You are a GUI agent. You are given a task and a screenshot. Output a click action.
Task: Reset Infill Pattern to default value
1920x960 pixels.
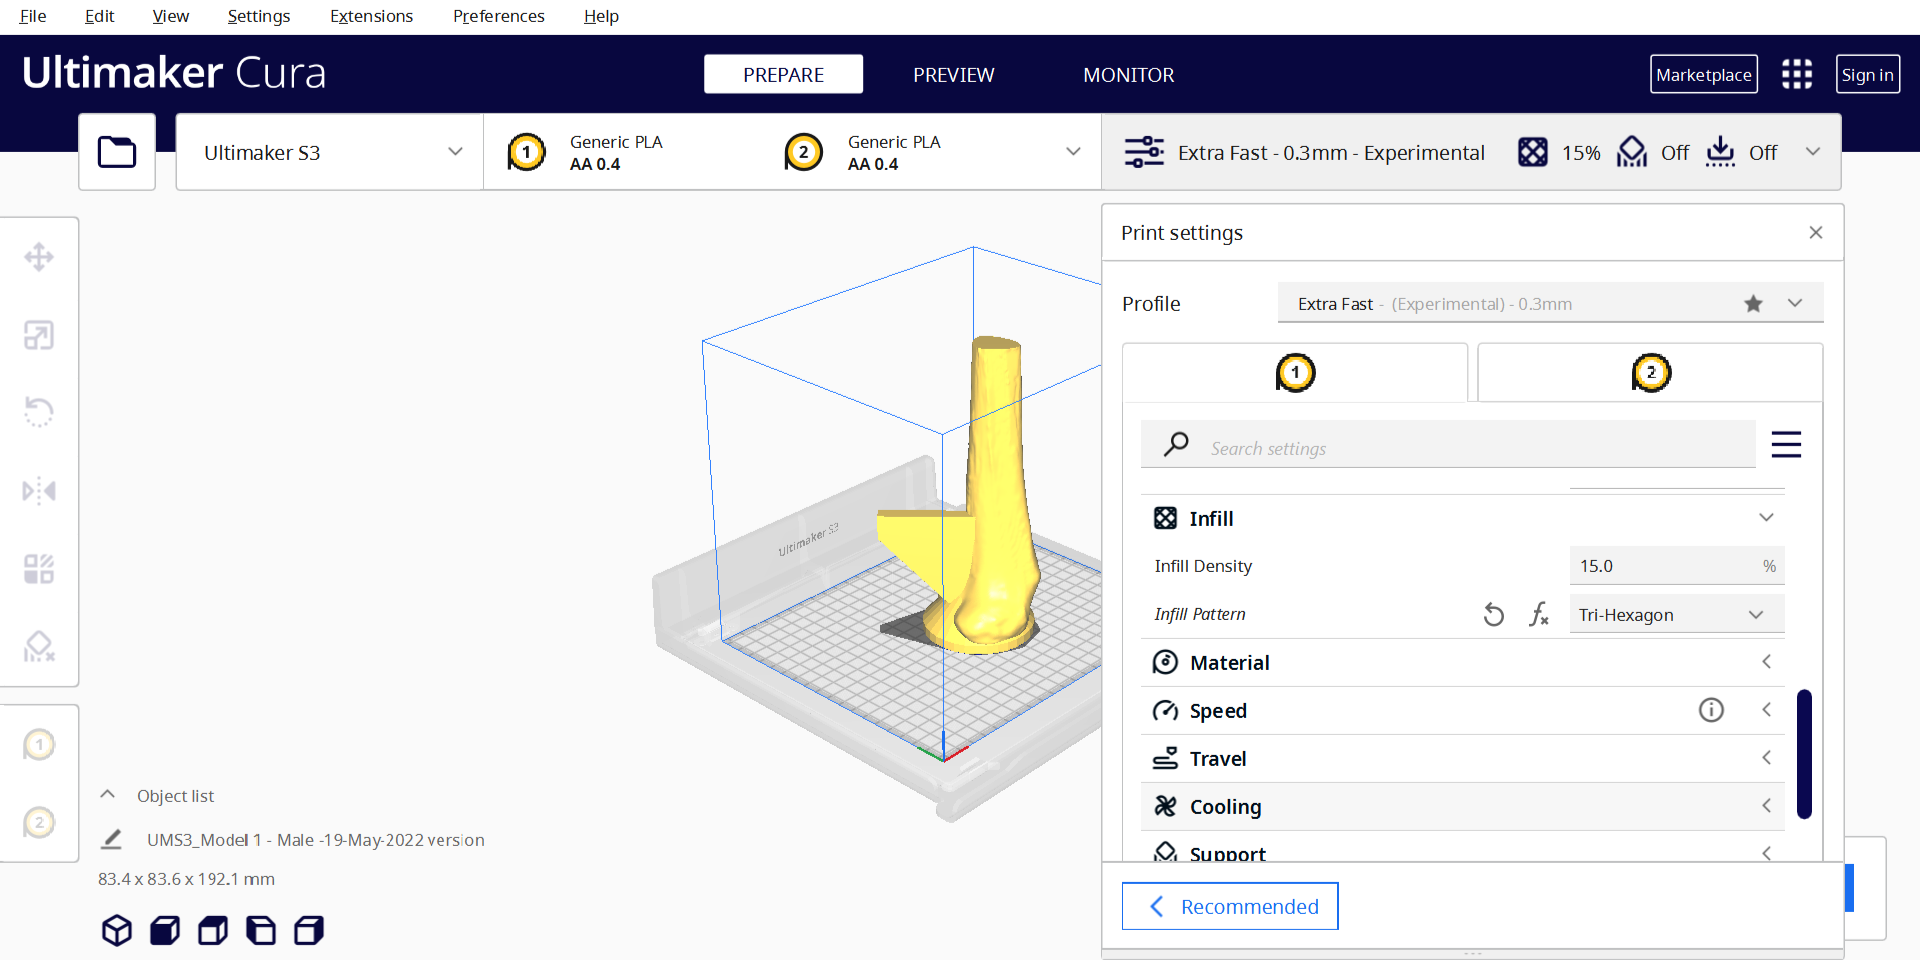(1493, 614)
